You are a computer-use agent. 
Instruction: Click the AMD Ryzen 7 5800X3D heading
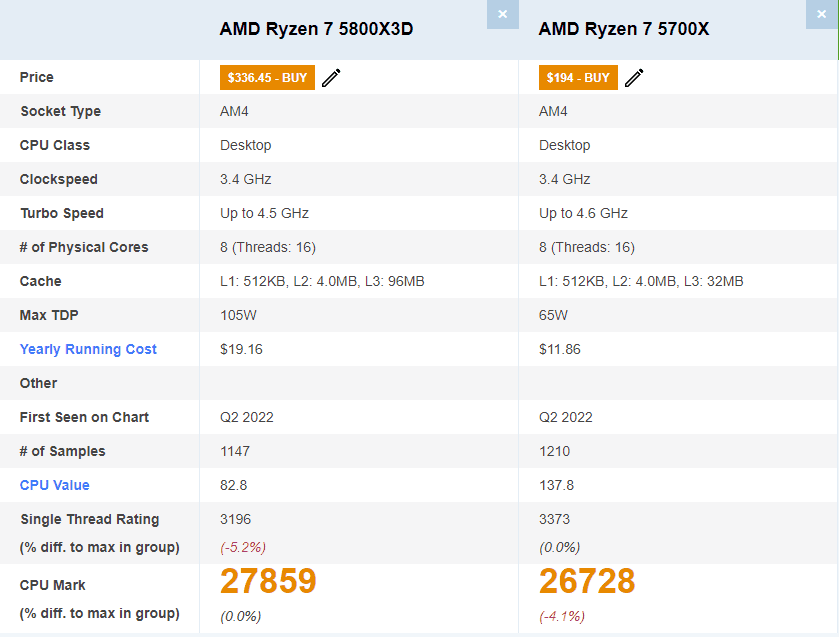pyautogui.click(x=316, y=29)
